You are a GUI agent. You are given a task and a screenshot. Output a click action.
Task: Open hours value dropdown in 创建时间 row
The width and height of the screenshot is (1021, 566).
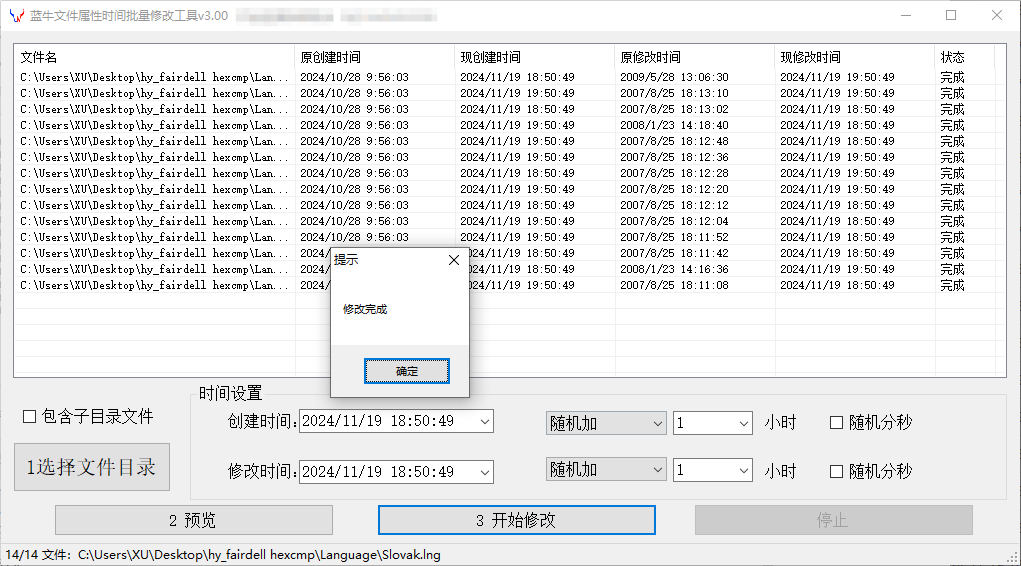744,423
